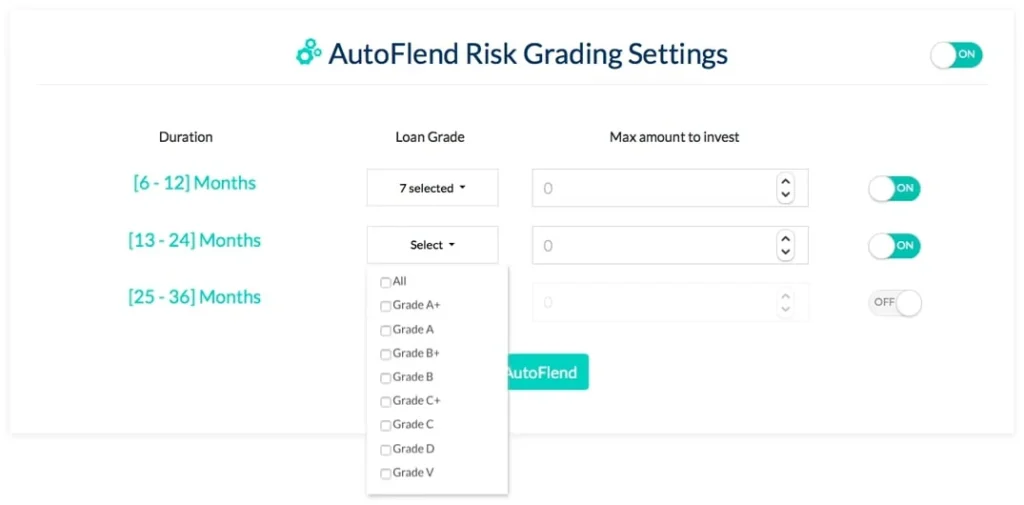Tick the Grade D checkbox

[385, 449]
